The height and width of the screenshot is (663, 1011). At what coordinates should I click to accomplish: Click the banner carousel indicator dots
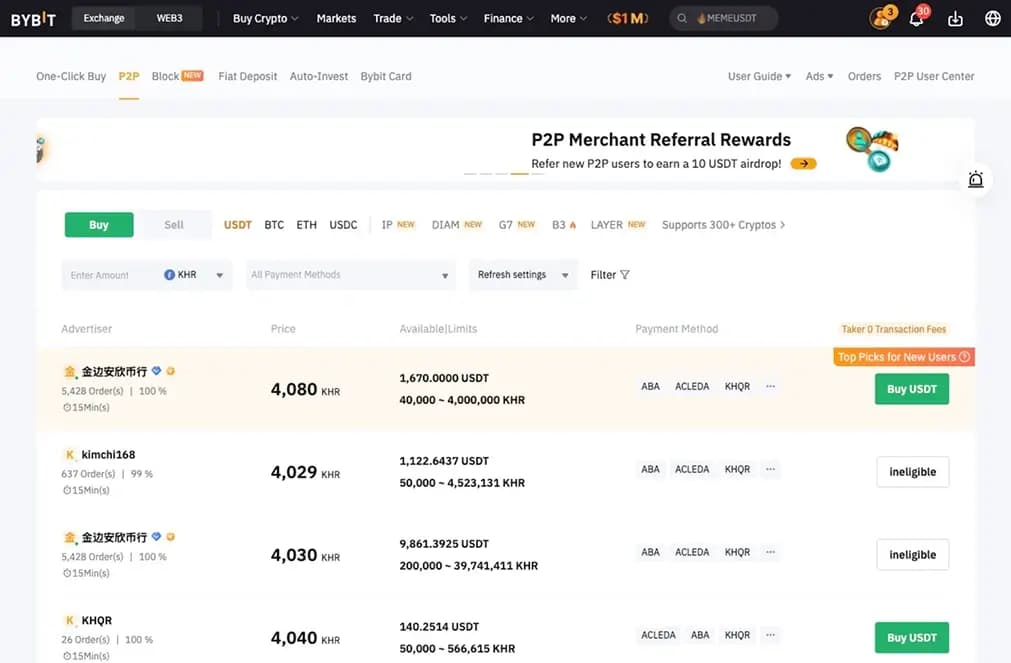tap(503, 174)
